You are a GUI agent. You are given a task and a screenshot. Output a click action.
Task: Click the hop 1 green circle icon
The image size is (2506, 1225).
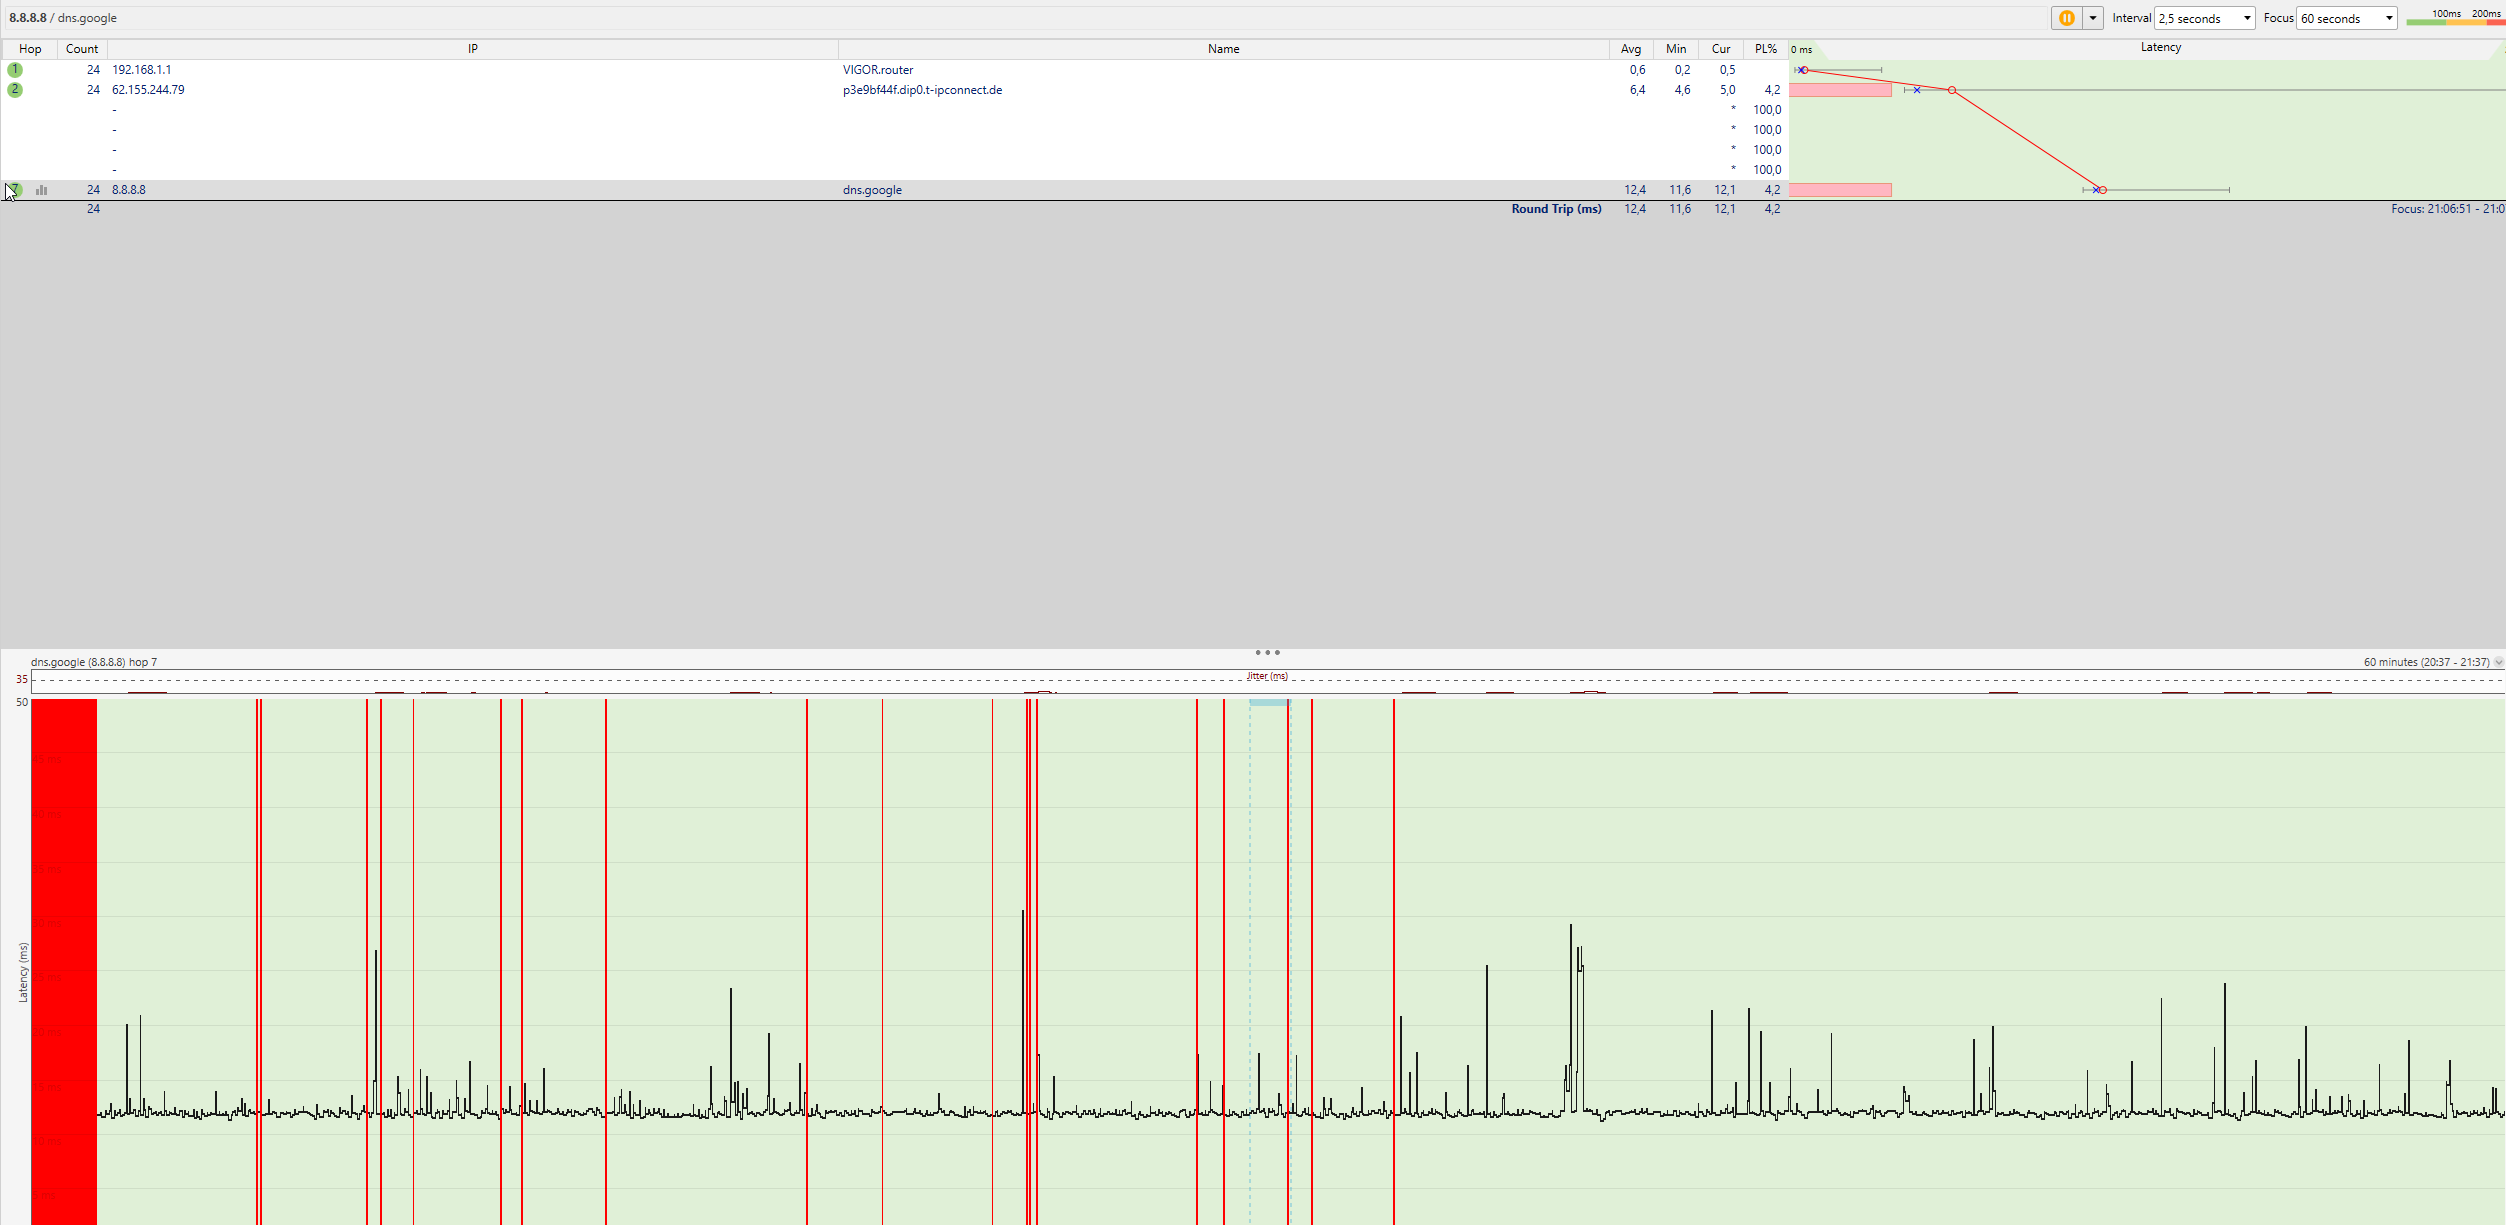tap(15, 70)
